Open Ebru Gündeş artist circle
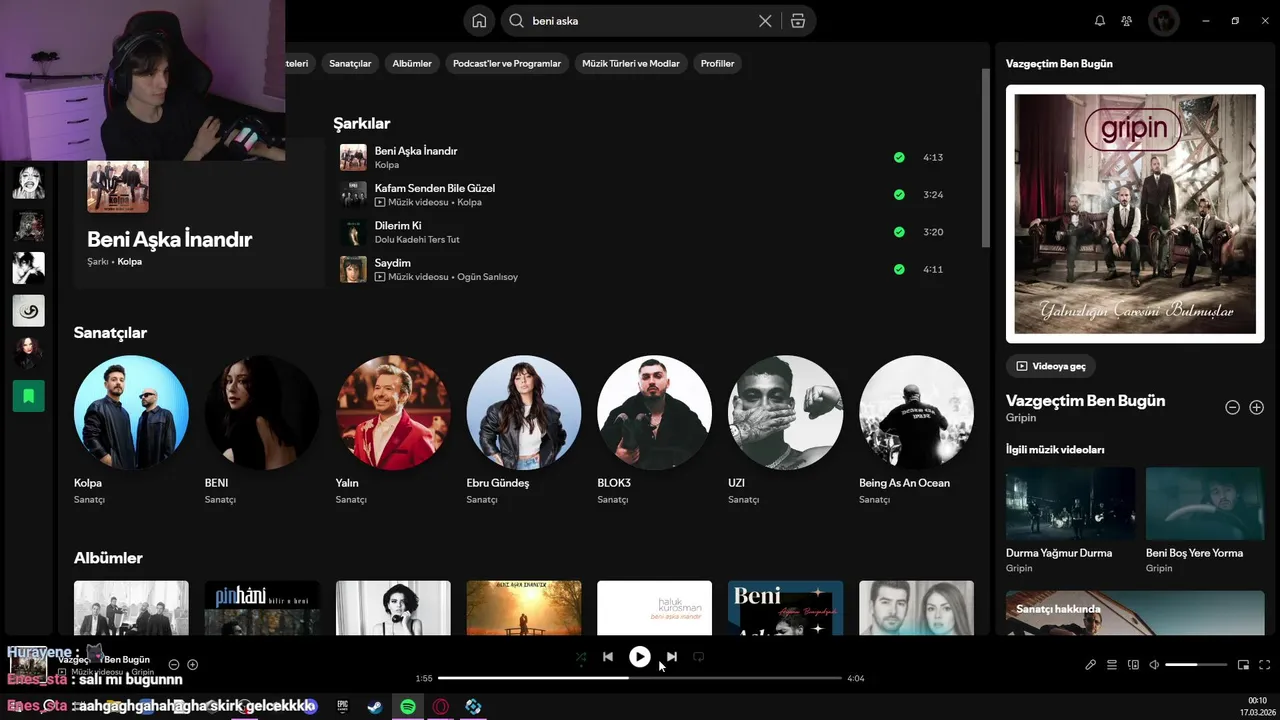The width and height of the screenshot is (1280, 720). tap(524, 412)
